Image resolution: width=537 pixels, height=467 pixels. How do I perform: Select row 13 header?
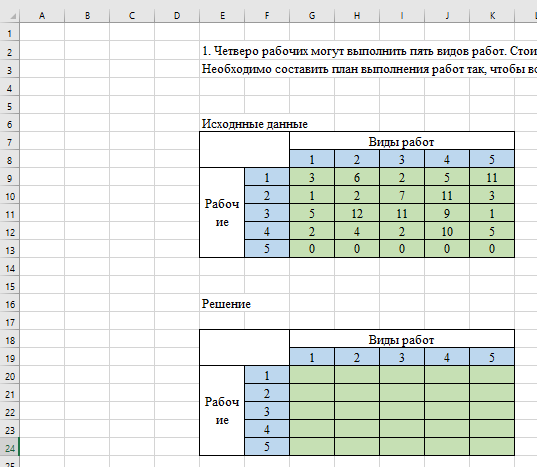(10, 250)
